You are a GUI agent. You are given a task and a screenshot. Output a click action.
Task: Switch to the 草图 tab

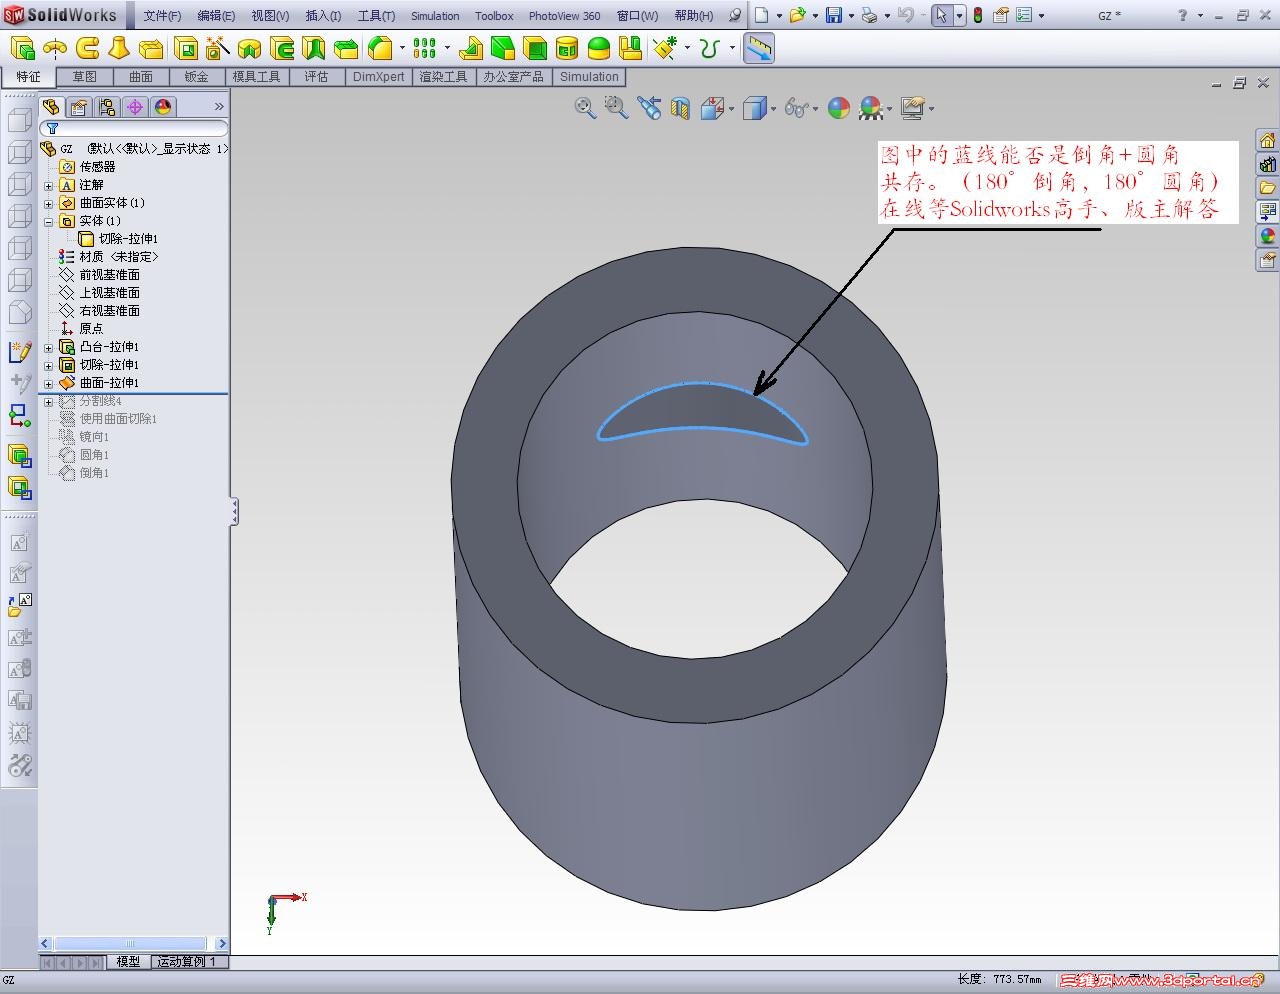[x=85, y=77]
